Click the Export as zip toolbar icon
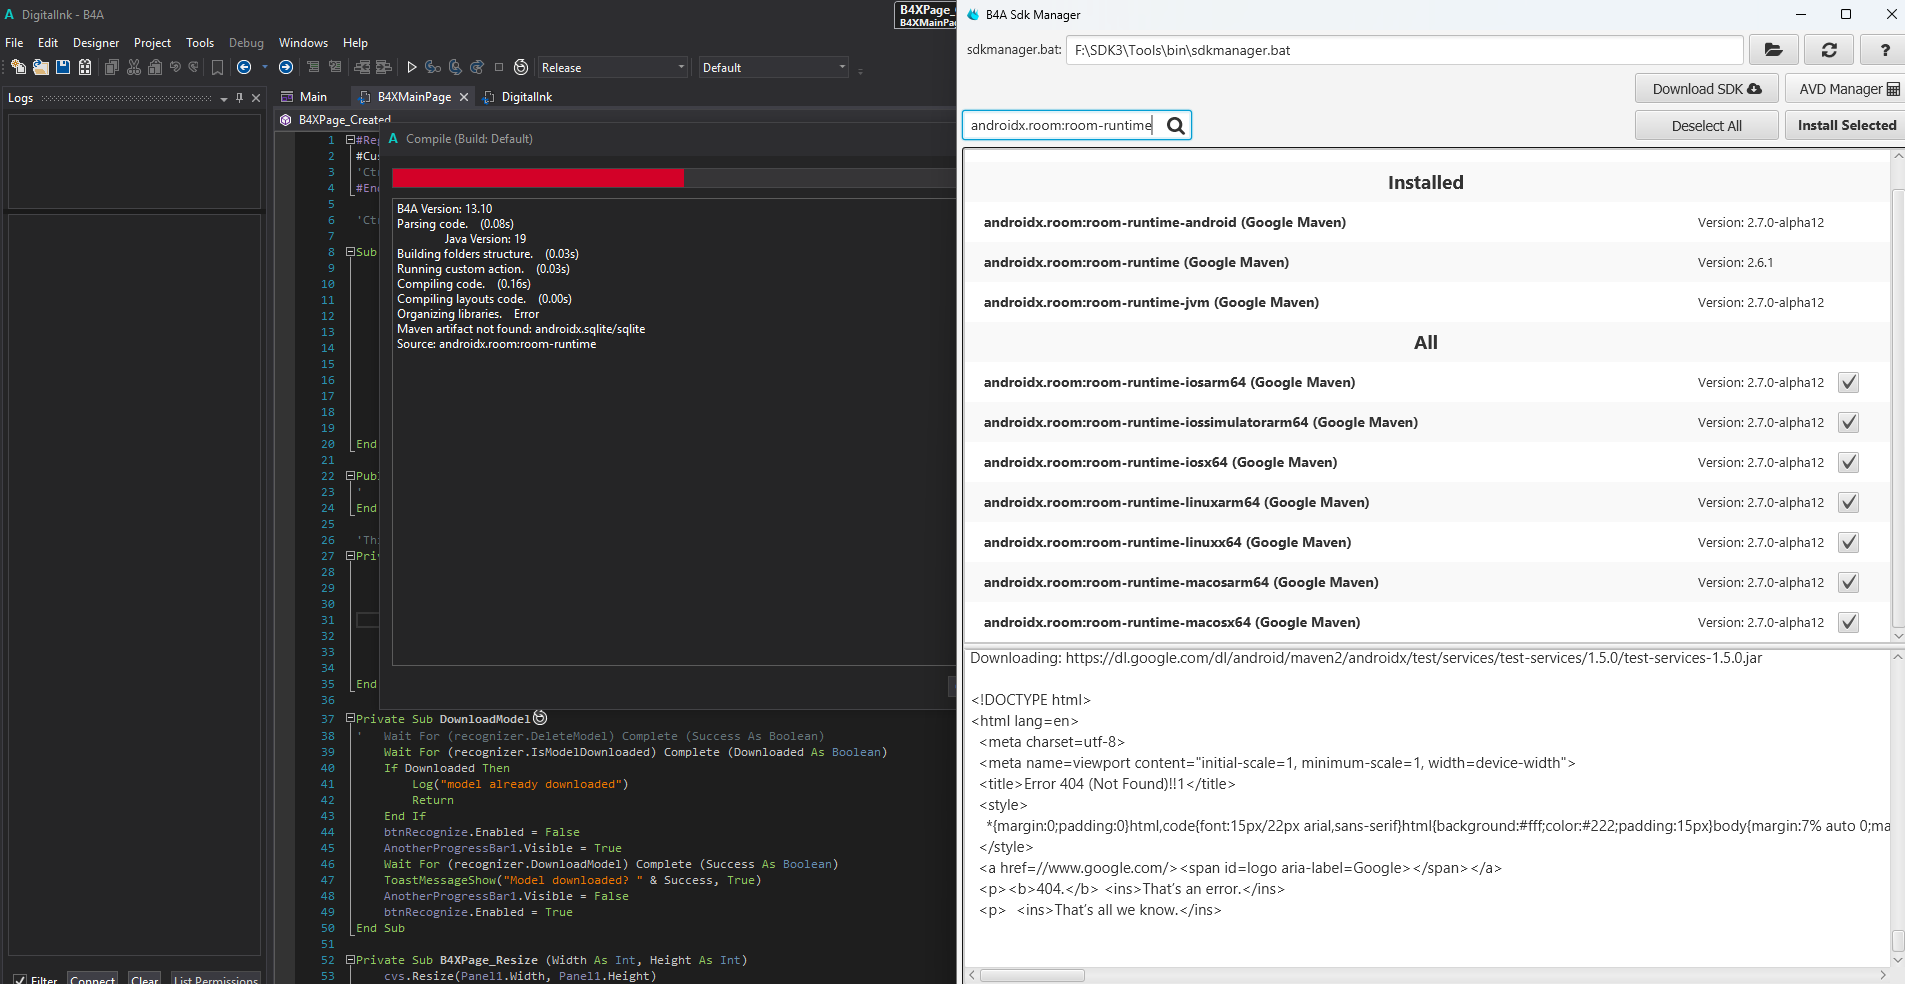Screen dimensions: 1905x984 pos(85,67)
